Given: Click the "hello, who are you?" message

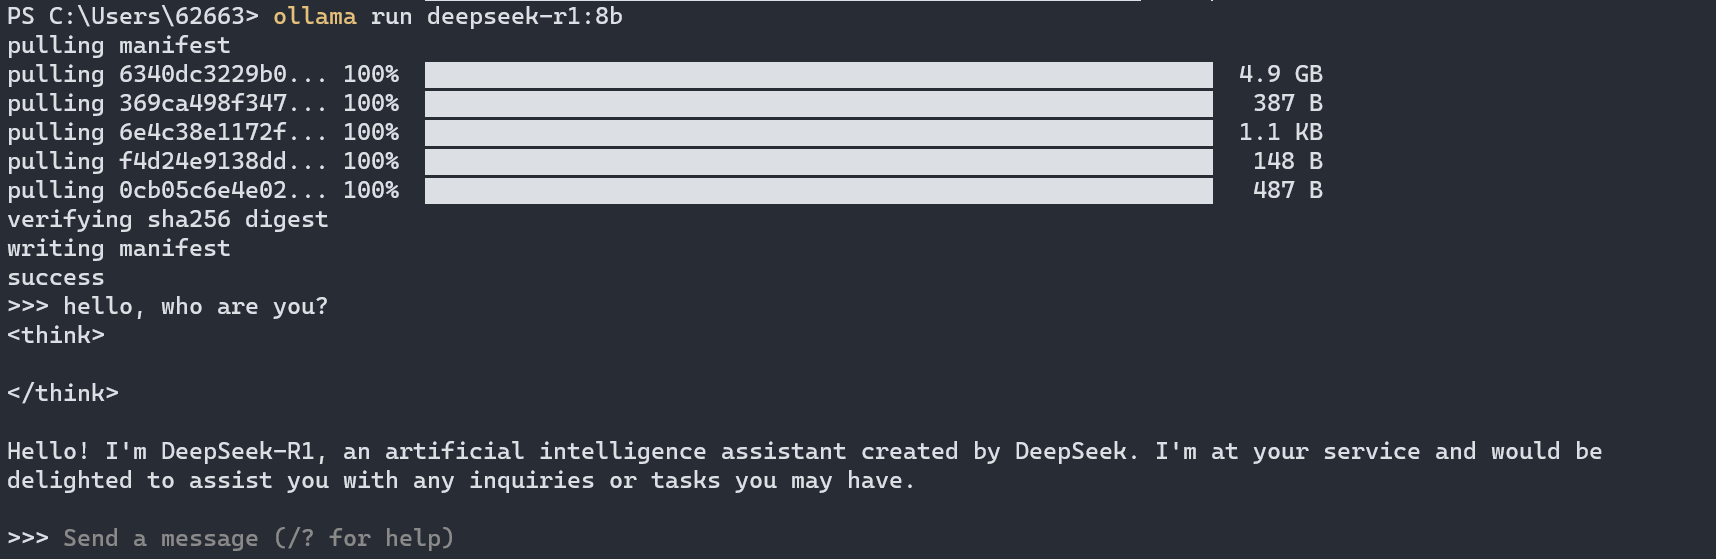Looking at the screenshot, I should (x=195, y=306).
